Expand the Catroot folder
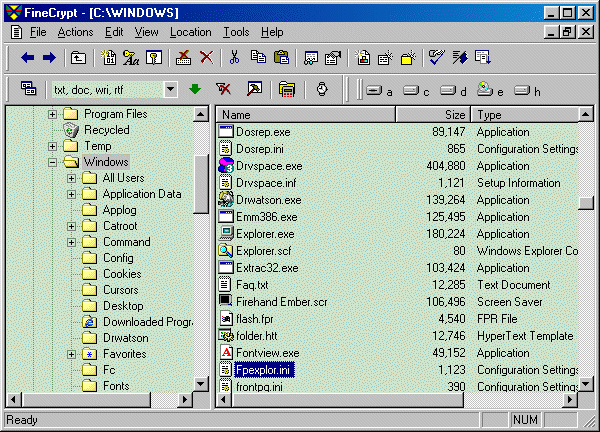The image size is (600, 432). (x=71, y=226)
